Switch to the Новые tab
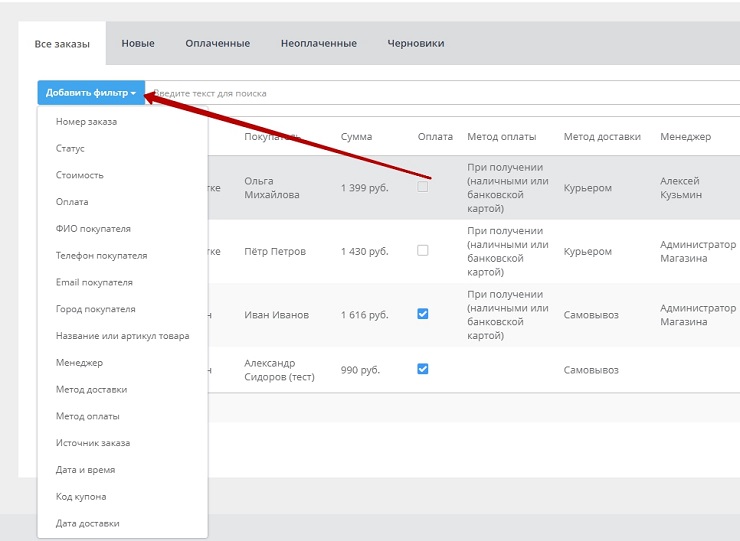740x541 pixels. (x=138, y=44)
